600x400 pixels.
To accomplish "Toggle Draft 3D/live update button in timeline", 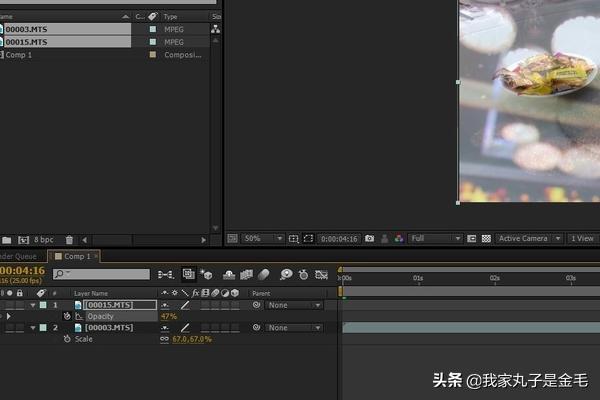I will tap(207, 274).
